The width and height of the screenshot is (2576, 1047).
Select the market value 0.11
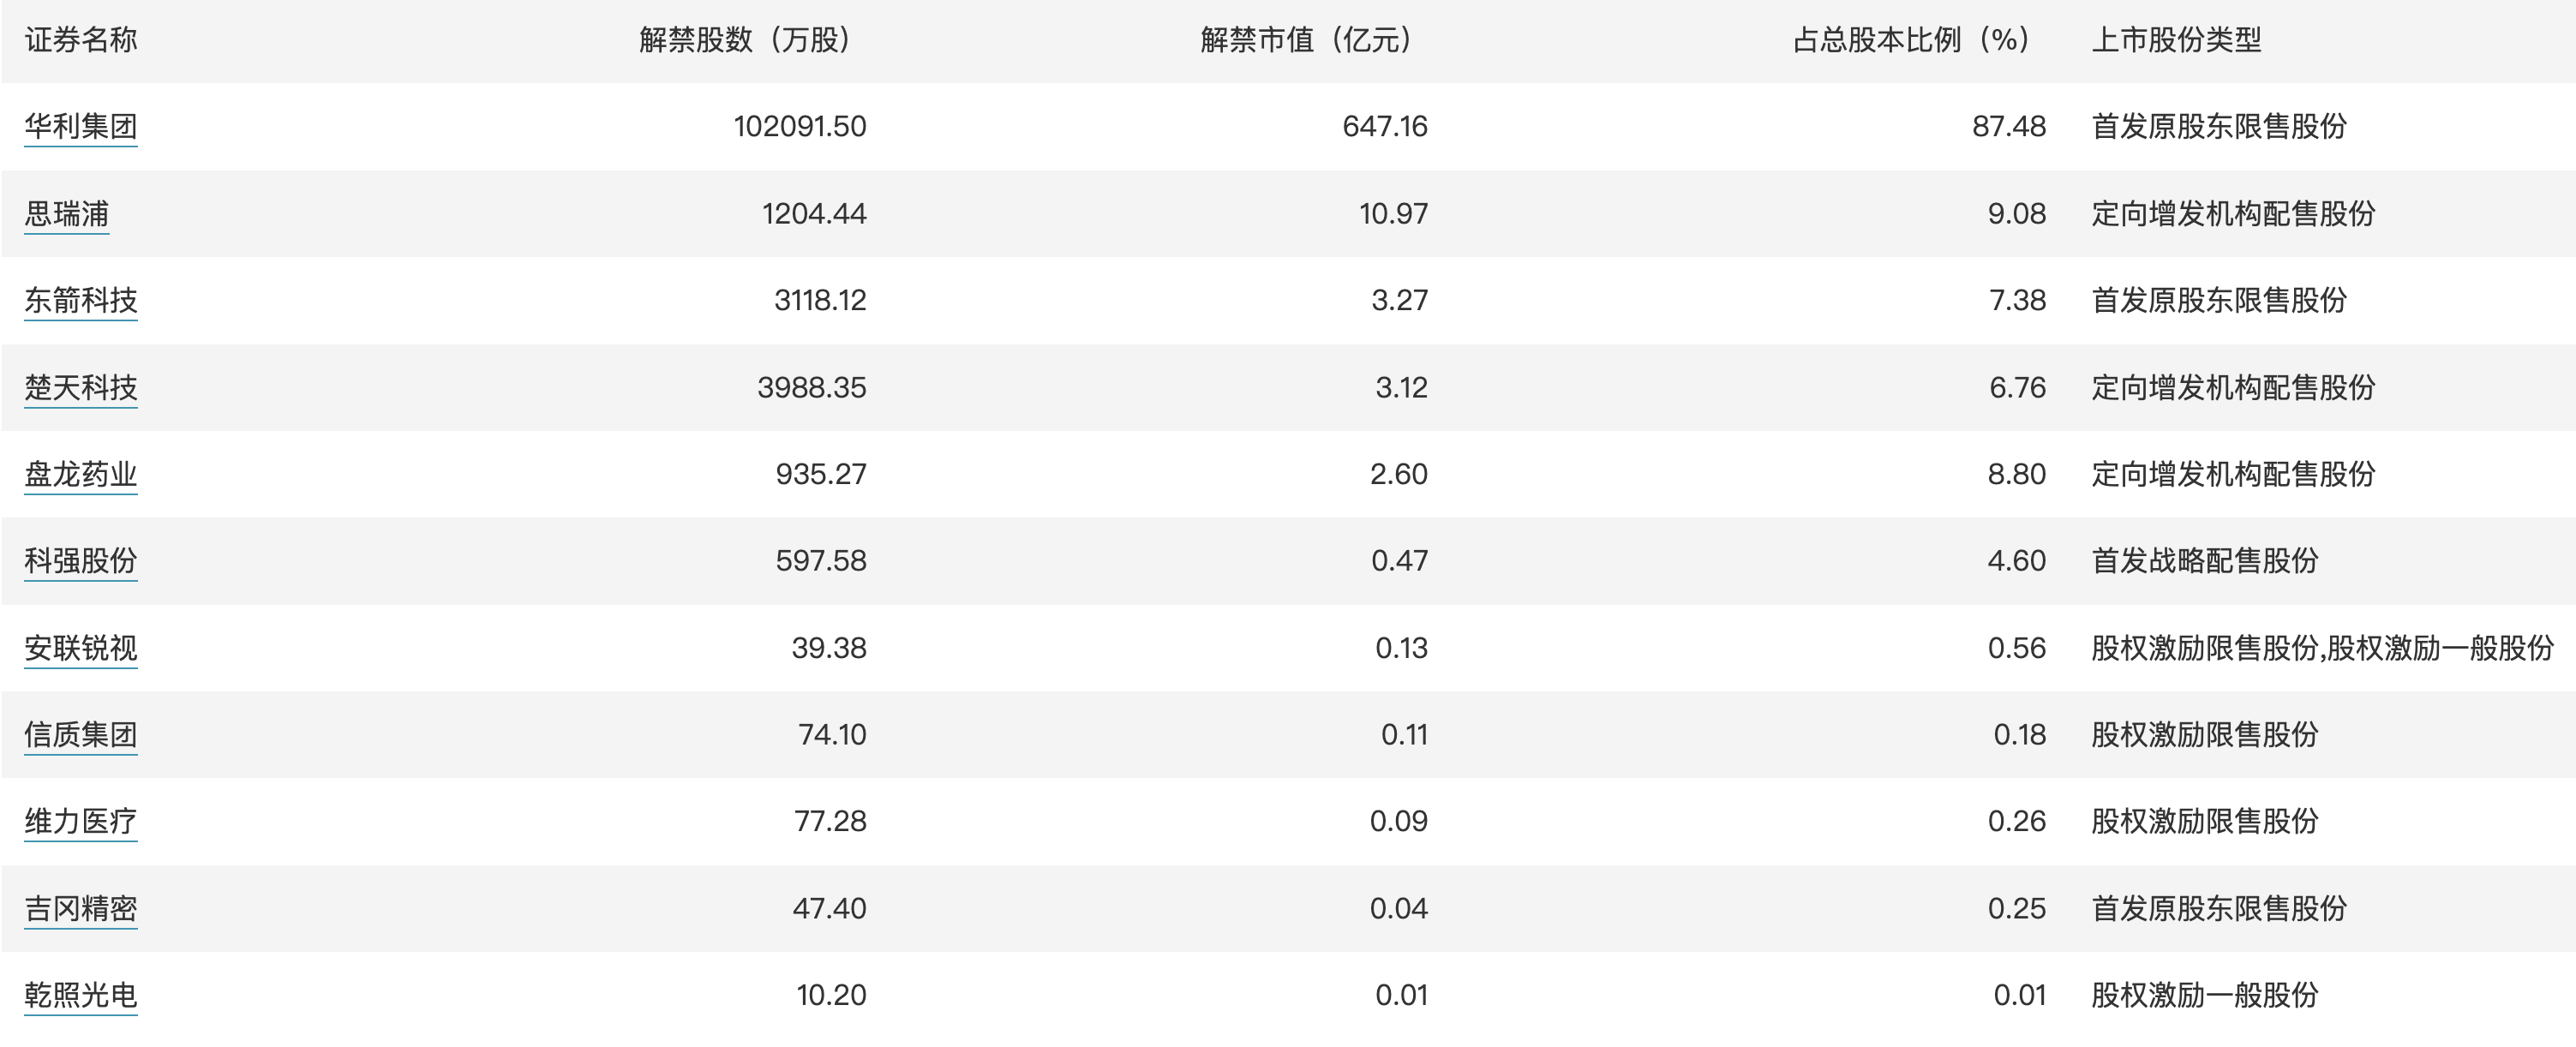1404,734
